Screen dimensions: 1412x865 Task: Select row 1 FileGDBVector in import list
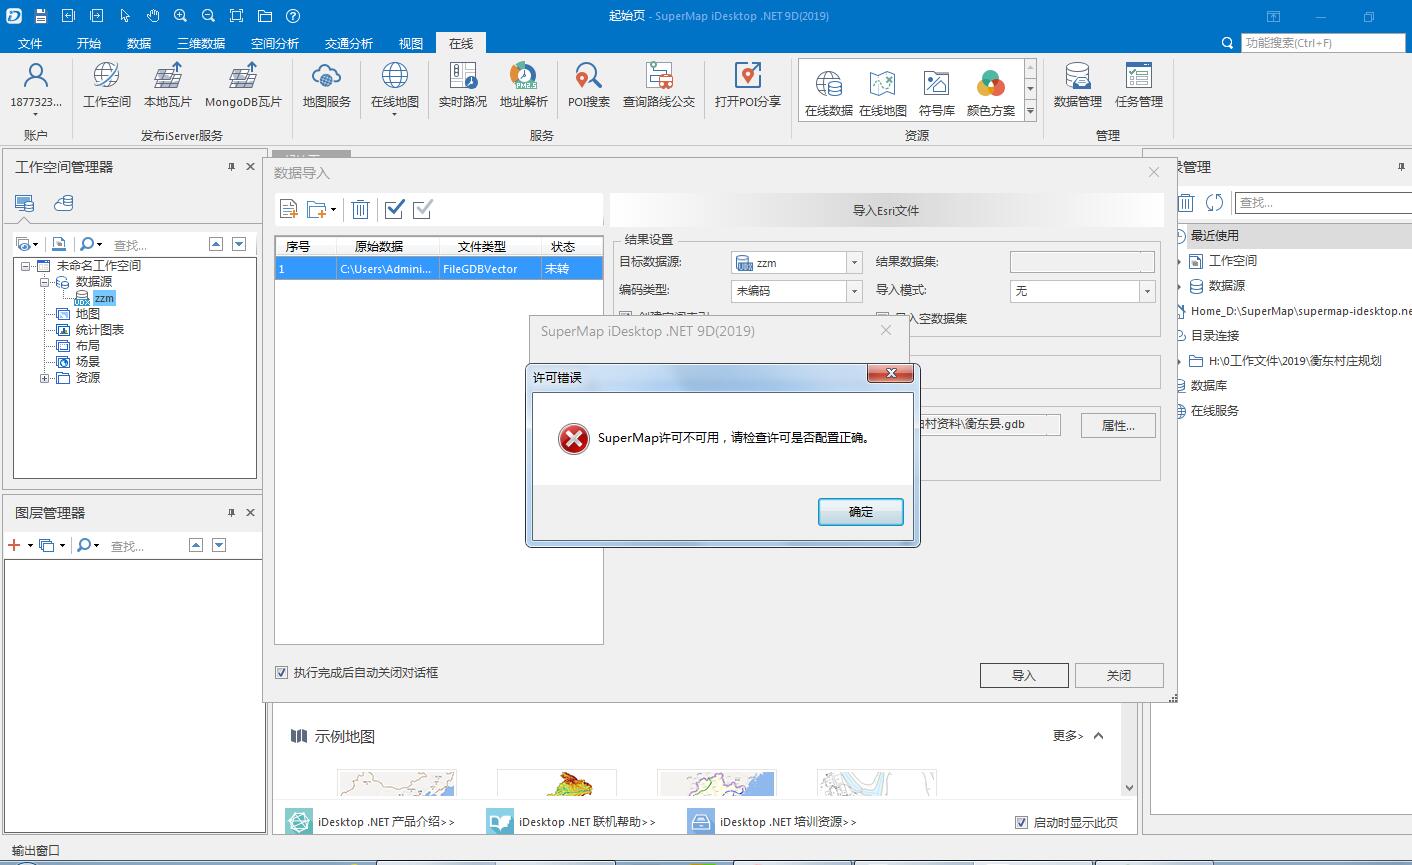439,269
